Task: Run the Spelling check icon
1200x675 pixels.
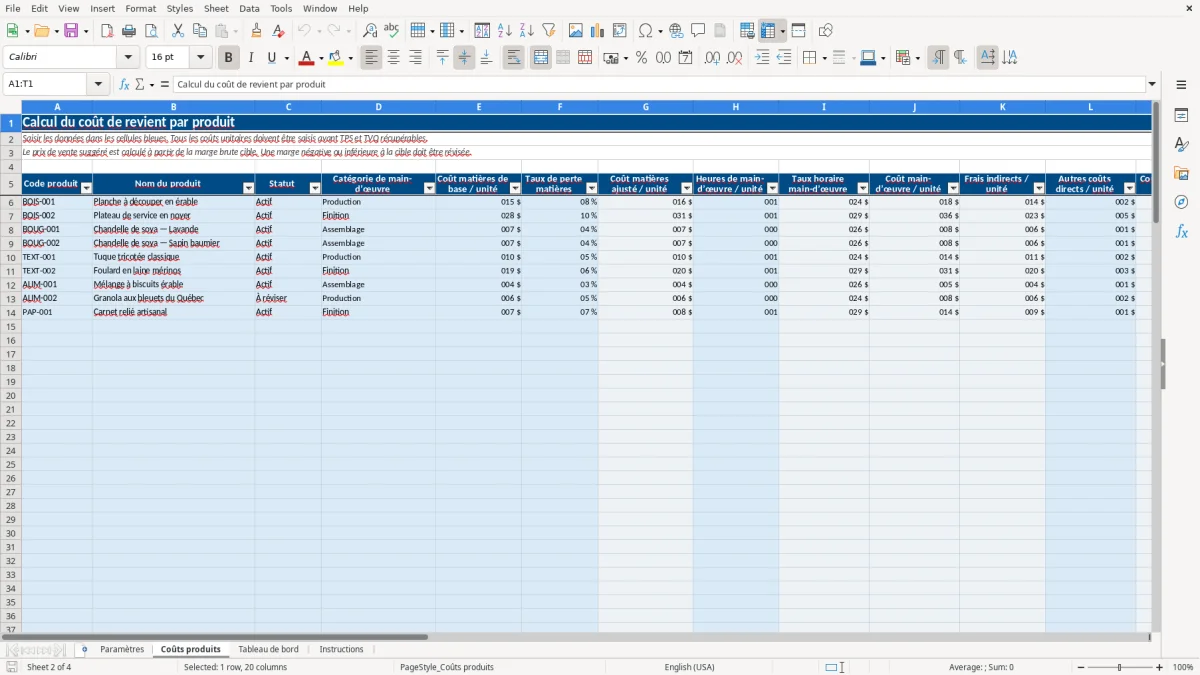Action: [x=392, y=31]
